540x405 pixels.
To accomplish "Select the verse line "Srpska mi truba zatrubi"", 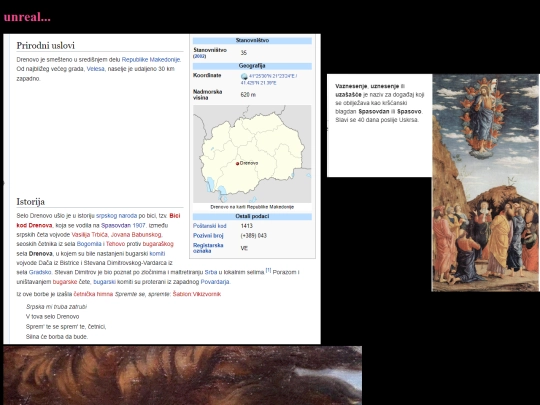I will click(x=56, y=307).
